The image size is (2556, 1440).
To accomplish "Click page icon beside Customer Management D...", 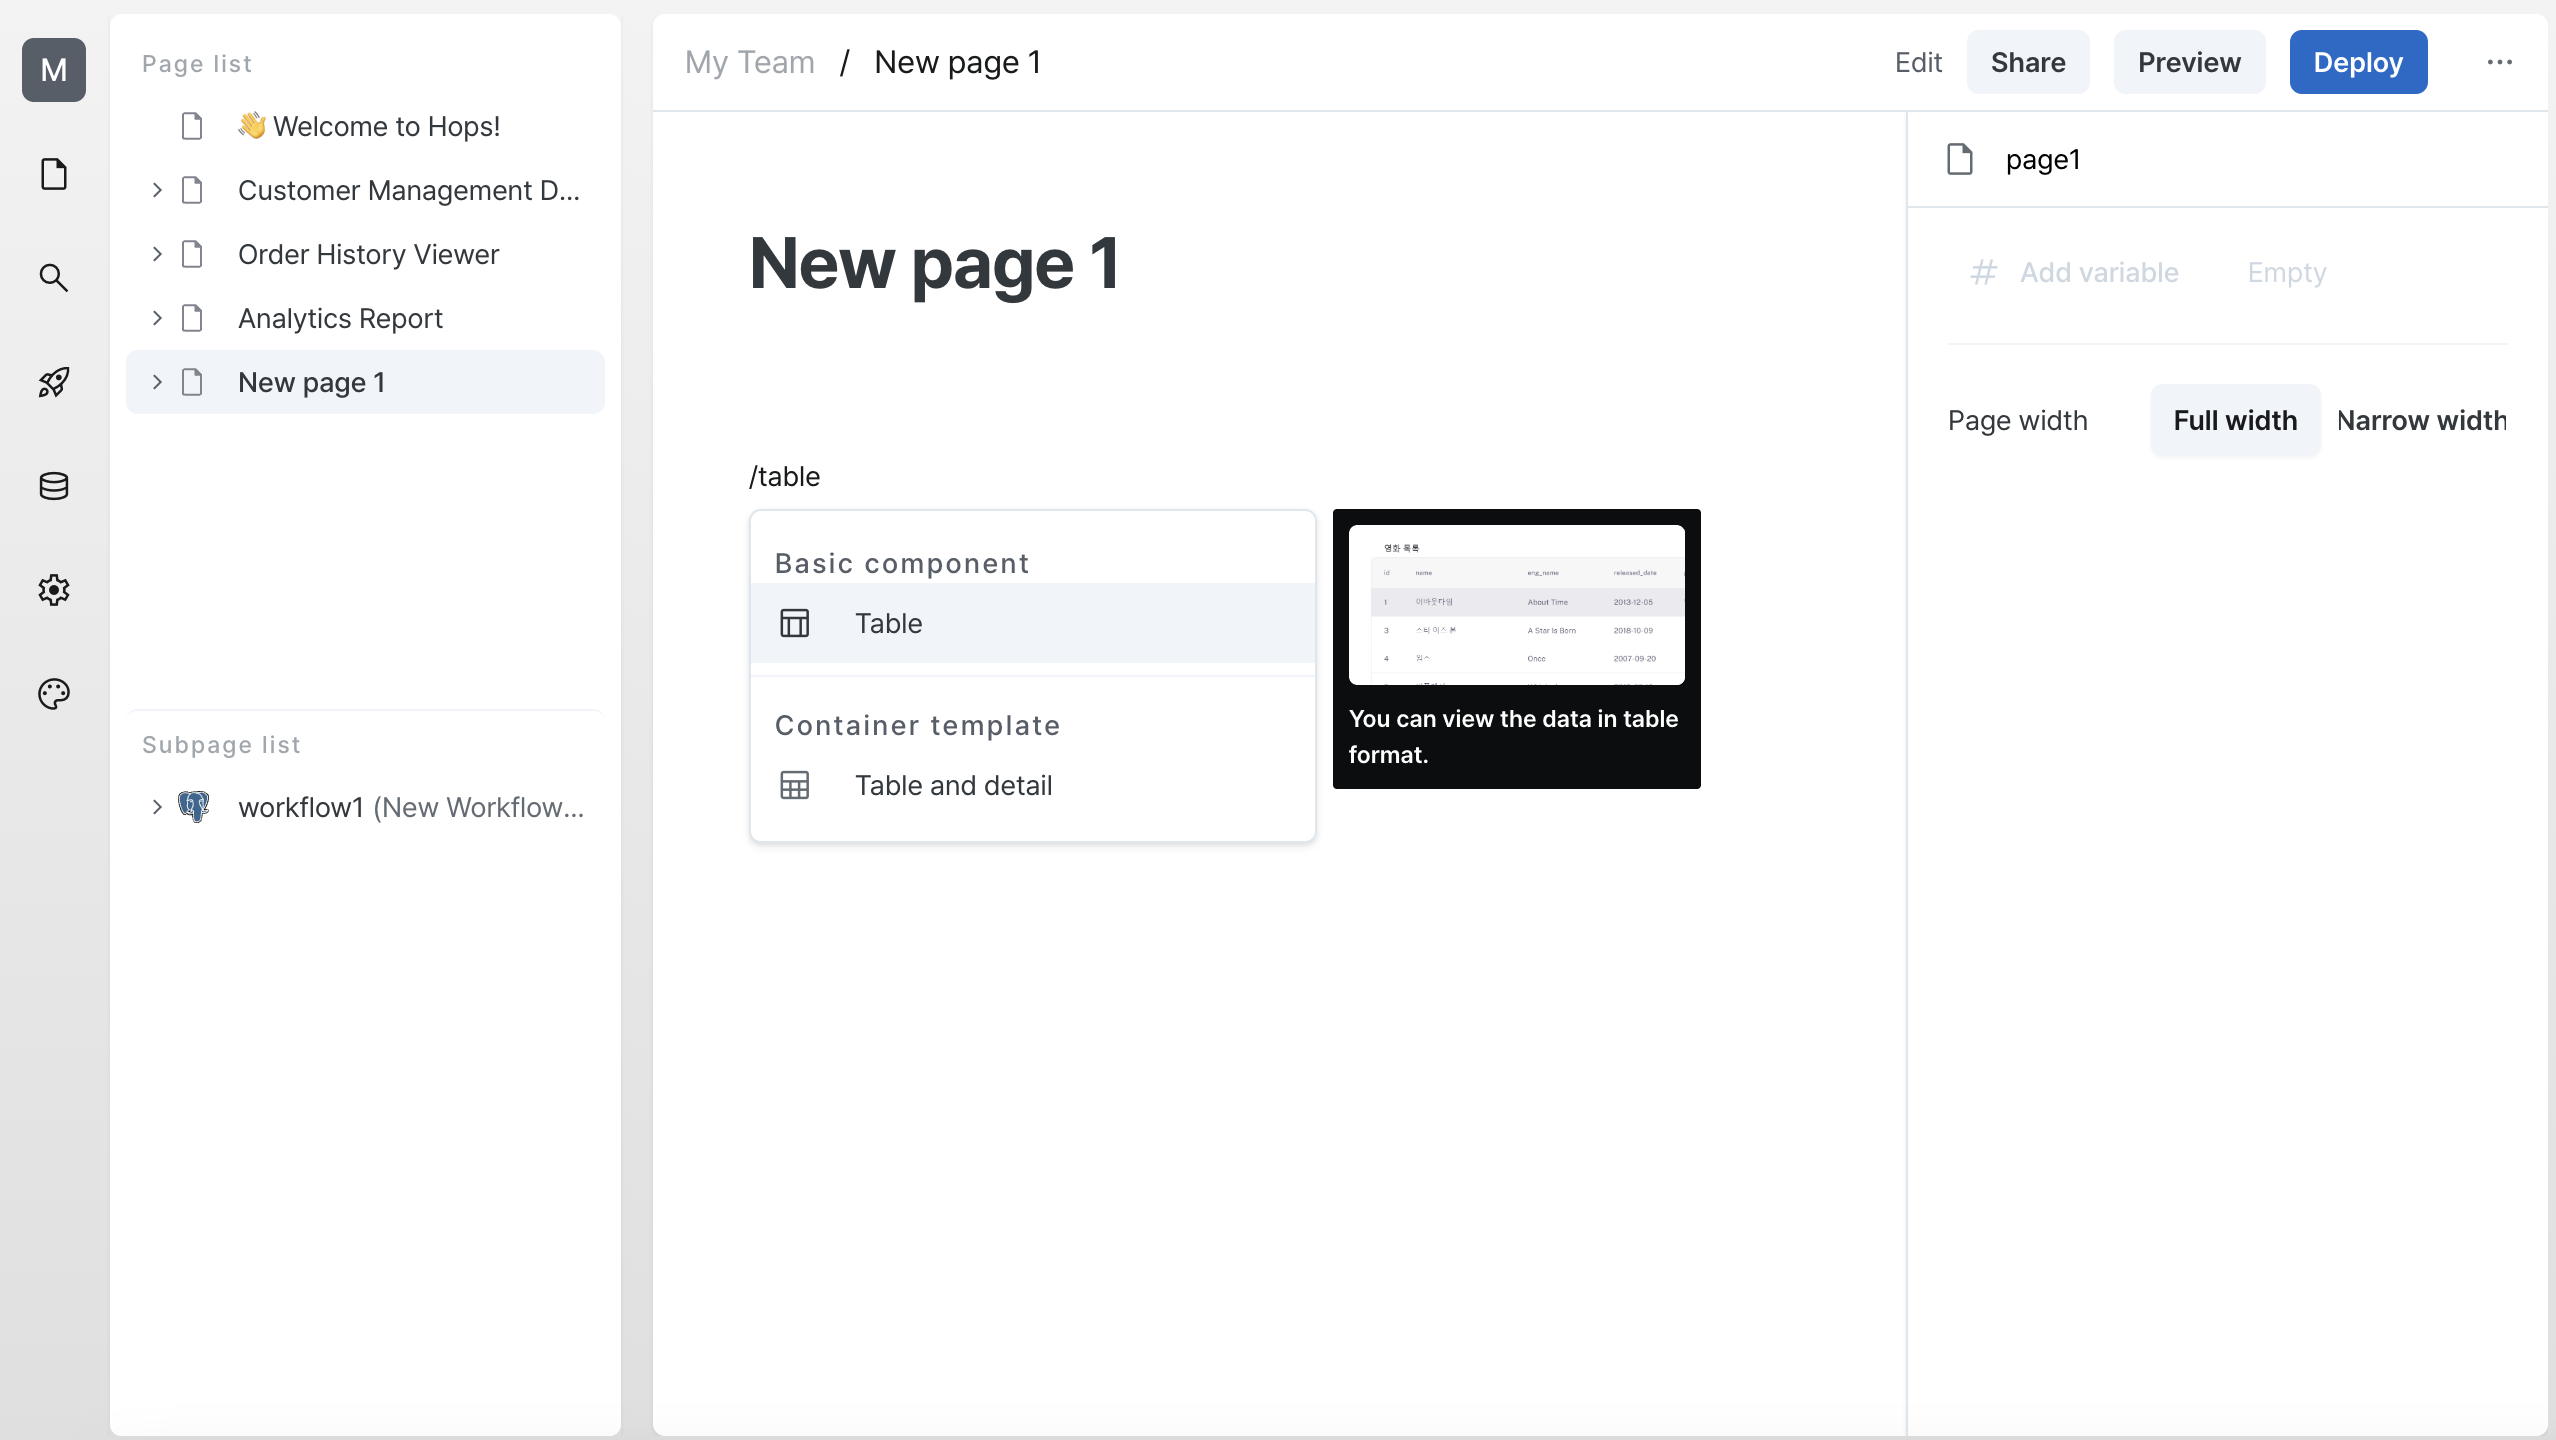I will pos(192,190).
